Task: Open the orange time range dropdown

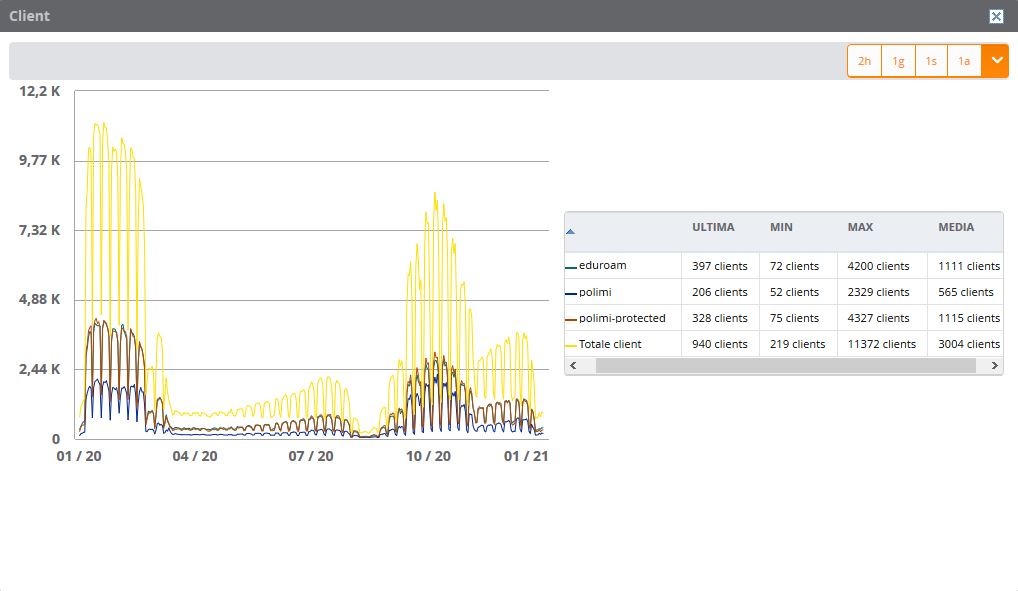Action: (x=995, y=61)
